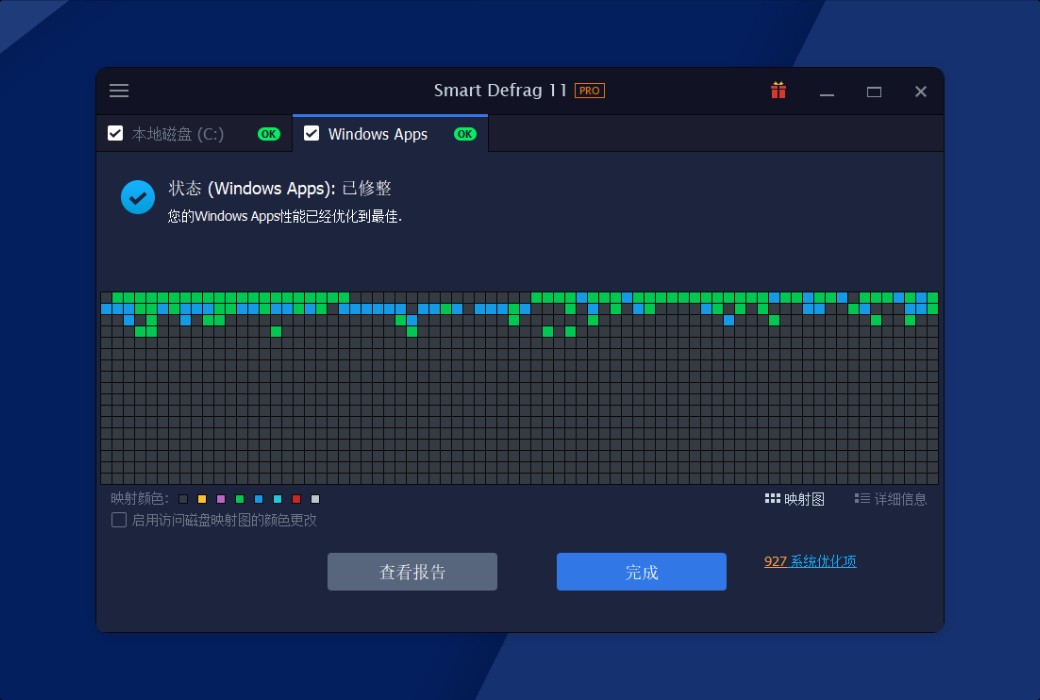This screenshot has width=1040, height=700.
Task: Click the blue 完成 button
Action: tap(641, 571)
